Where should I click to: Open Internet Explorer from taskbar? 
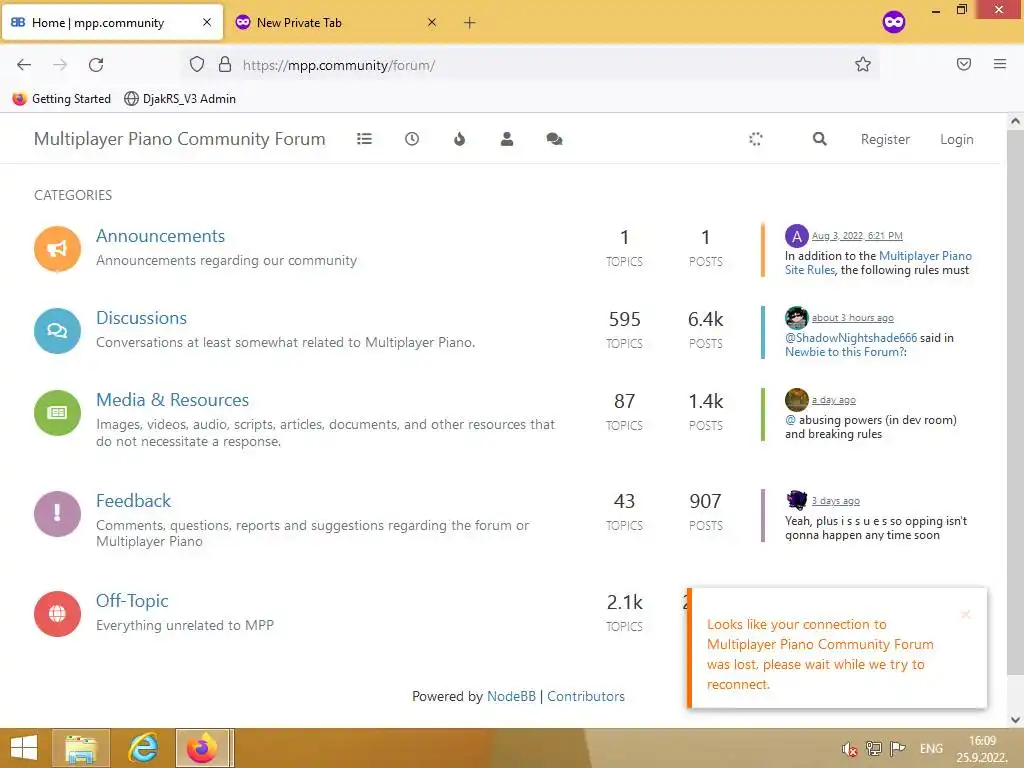tap(143, 748)
